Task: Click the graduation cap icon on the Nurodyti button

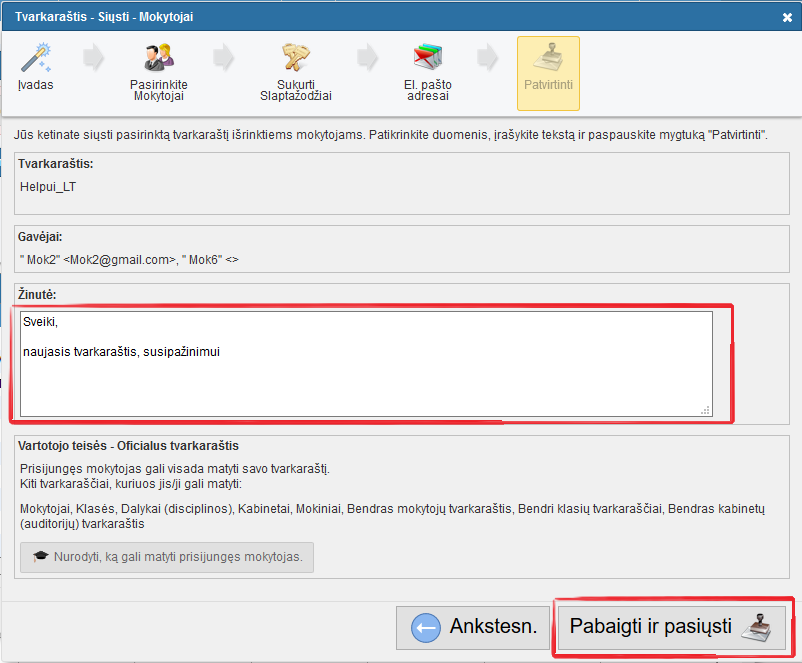Action: 40,557
